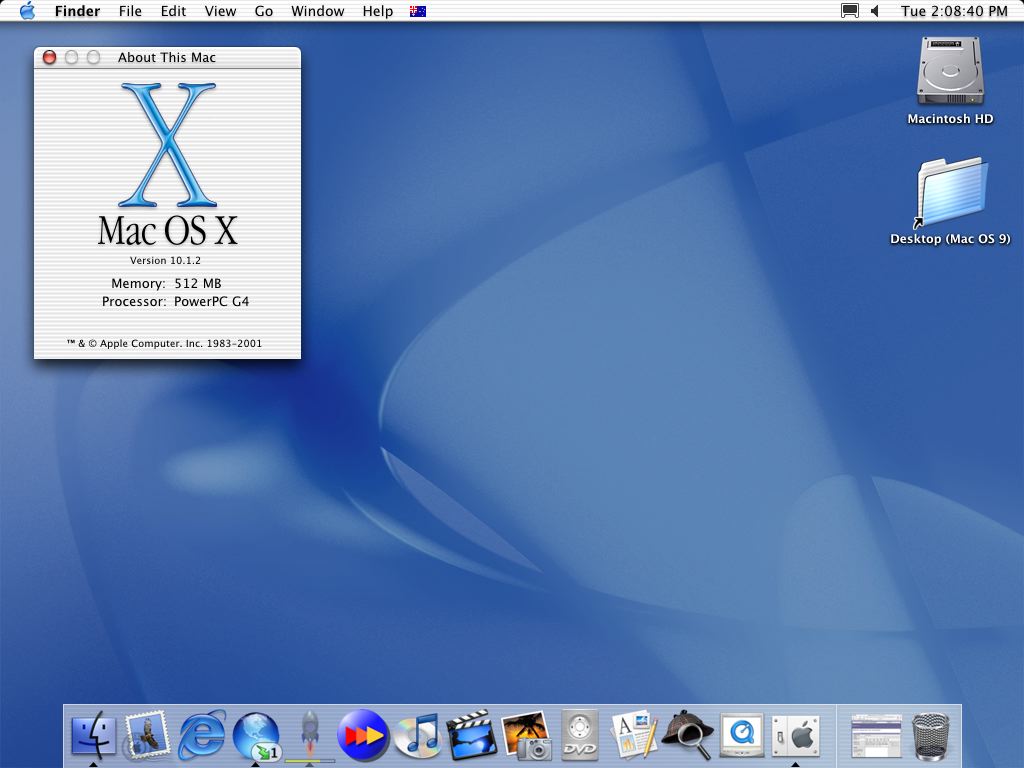
Task: Open the View menu
Action: click(x=220, y=11)
